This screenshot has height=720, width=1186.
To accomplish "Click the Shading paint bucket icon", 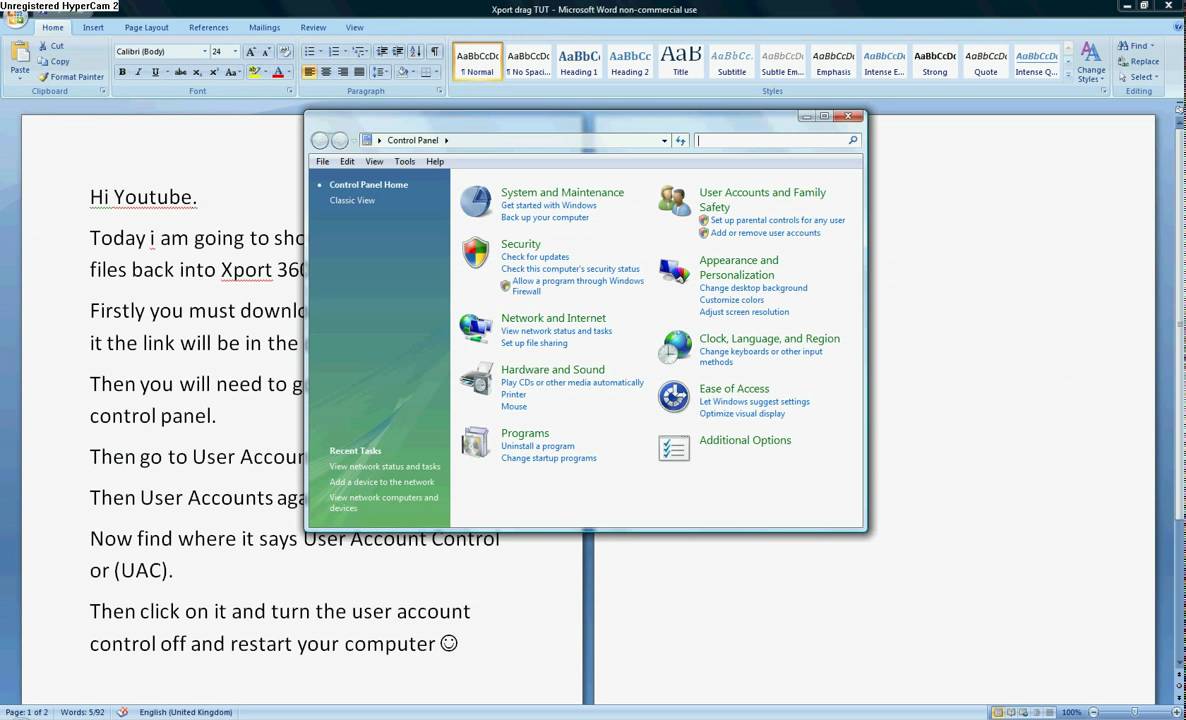I will pyautogui.click(x=402, y=72).
